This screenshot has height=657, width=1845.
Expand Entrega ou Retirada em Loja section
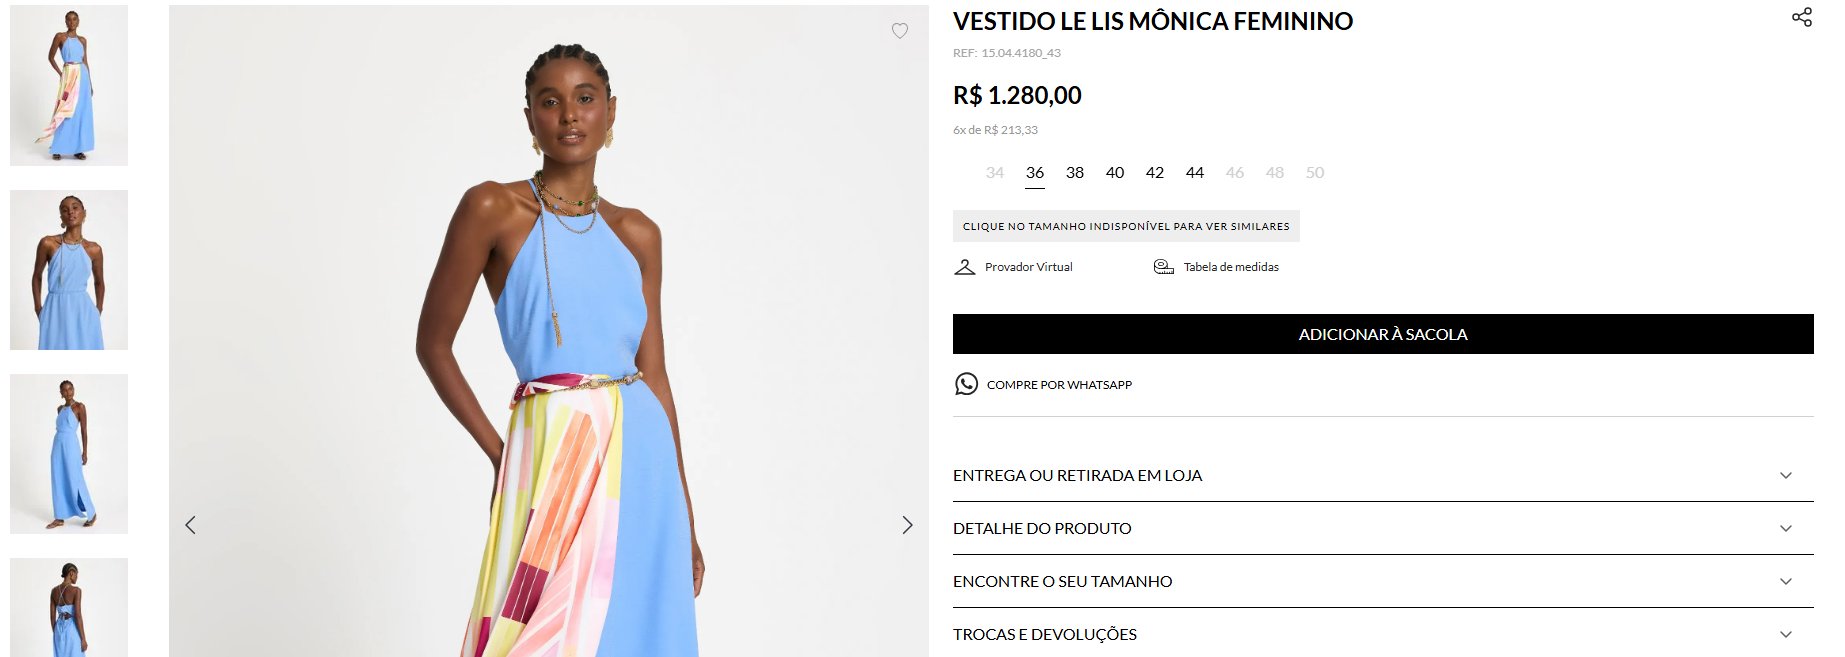(1383, 475)
